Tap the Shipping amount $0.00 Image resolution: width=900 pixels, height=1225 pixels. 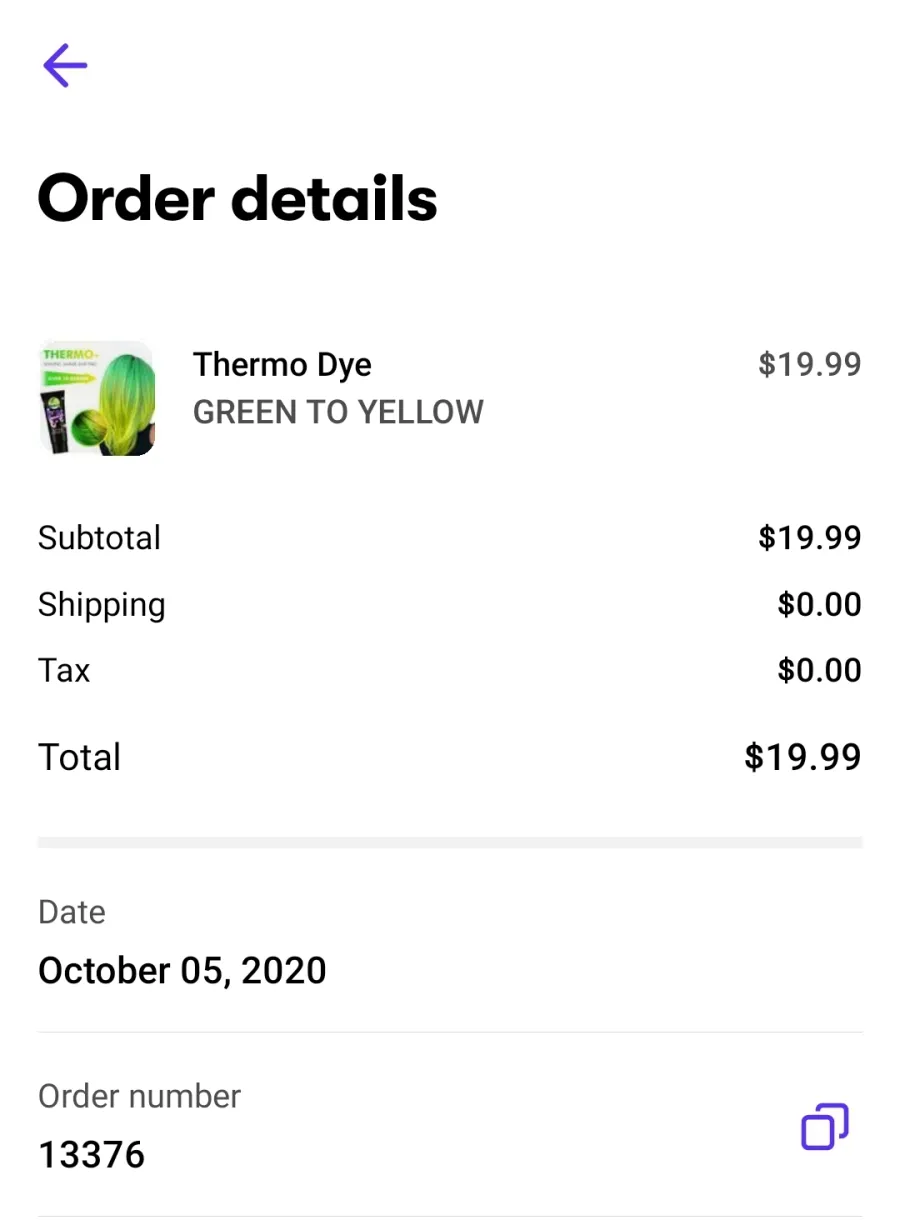click(819, 604)
